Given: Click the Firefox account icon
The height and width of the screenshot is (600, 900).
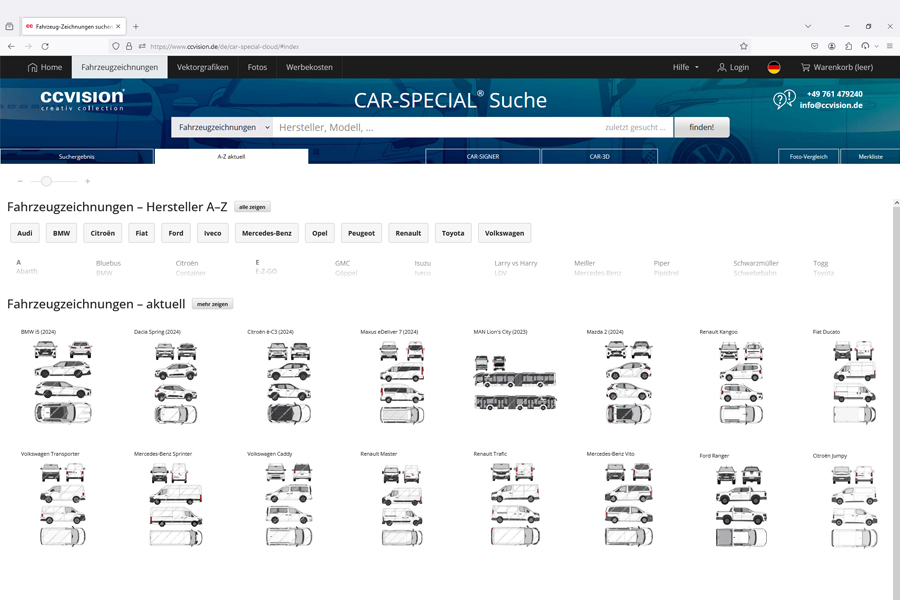Looking at the screenshot, I should point(832,46).
